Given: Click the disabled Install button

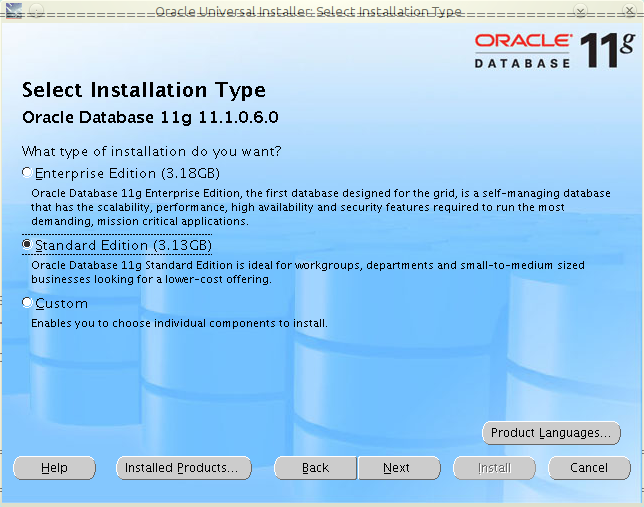Looking at the screenshot, I should (494, 468).
